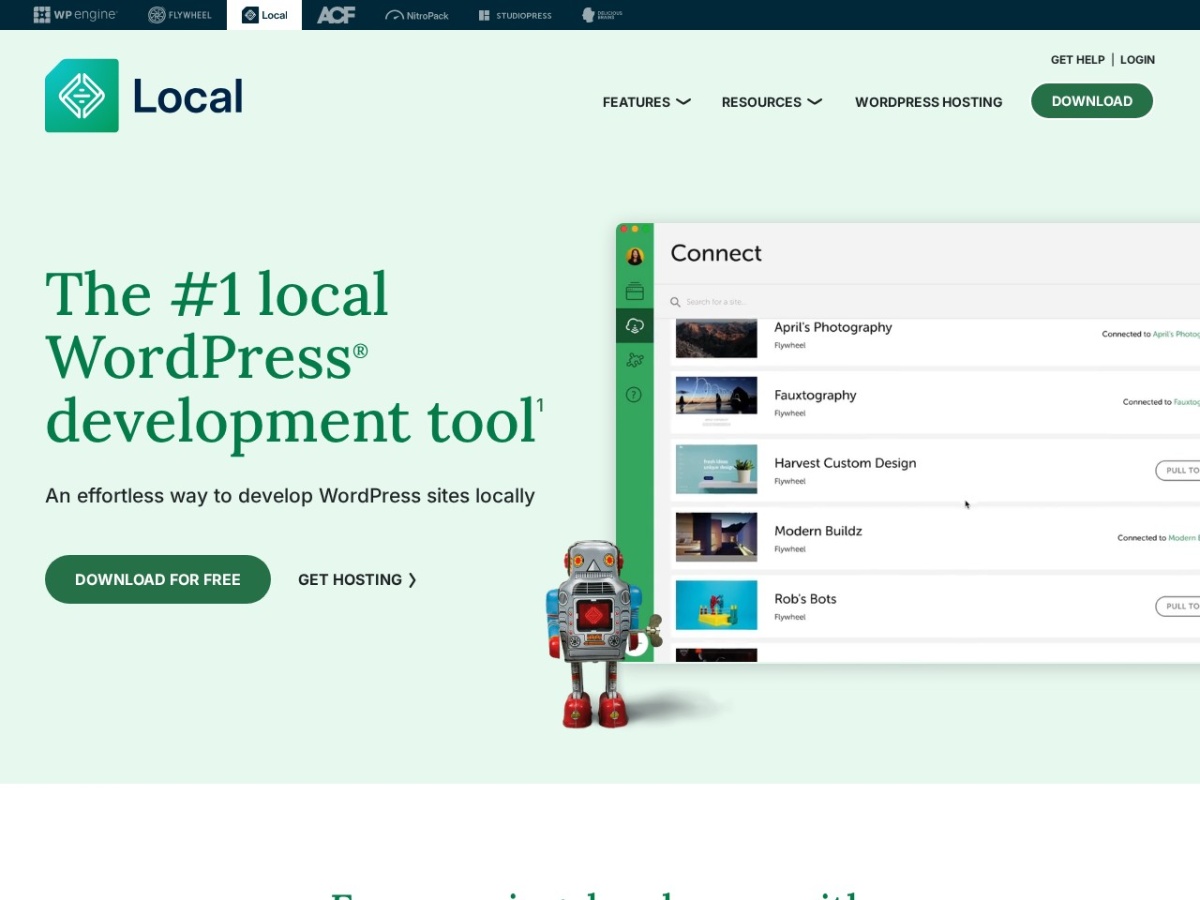The image size is (1200, 900).
Task: Click the user avatar in the app sidebar
Action: (635, 256)
